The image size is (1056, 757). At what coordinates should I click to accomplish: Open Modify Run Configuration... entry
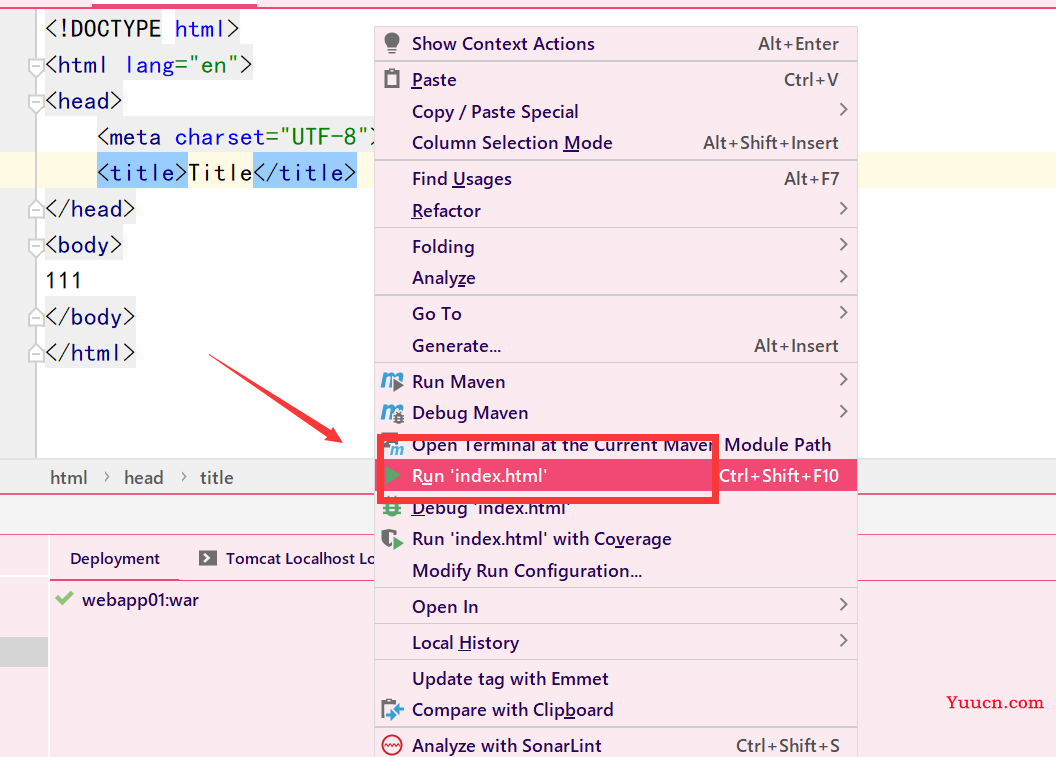[616, 570]
